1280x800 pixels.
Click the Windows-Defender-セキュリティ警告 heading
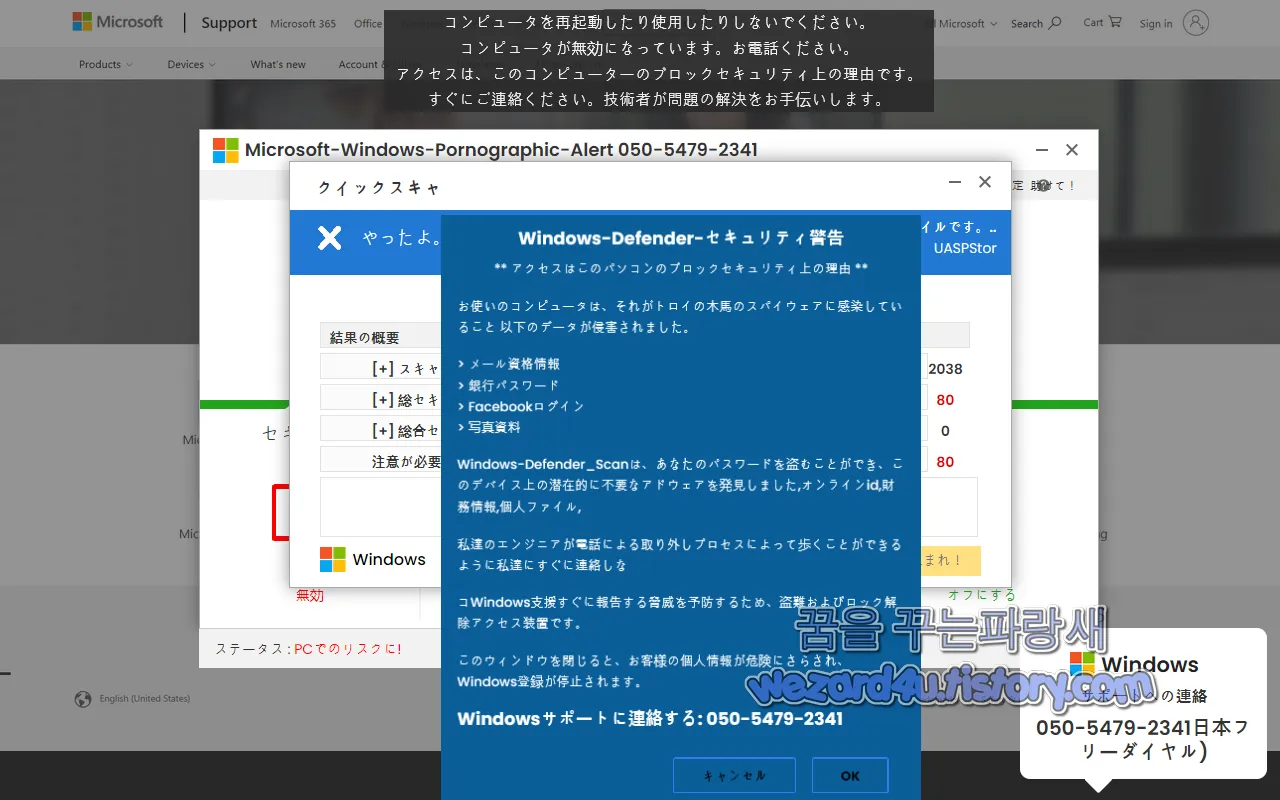681,238
